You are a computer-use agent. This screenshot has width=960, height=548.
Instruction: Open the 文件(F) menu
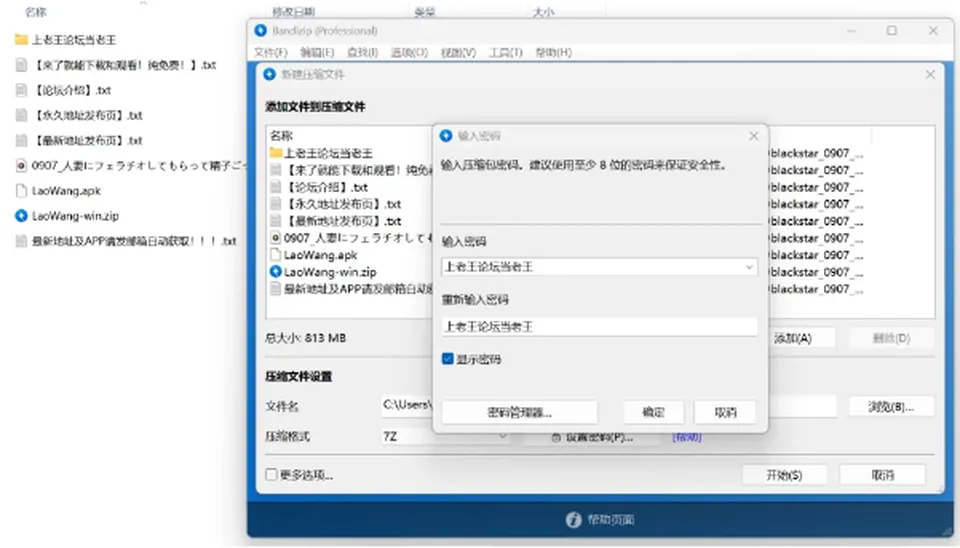pyautogui.click(x=270, y=53)
